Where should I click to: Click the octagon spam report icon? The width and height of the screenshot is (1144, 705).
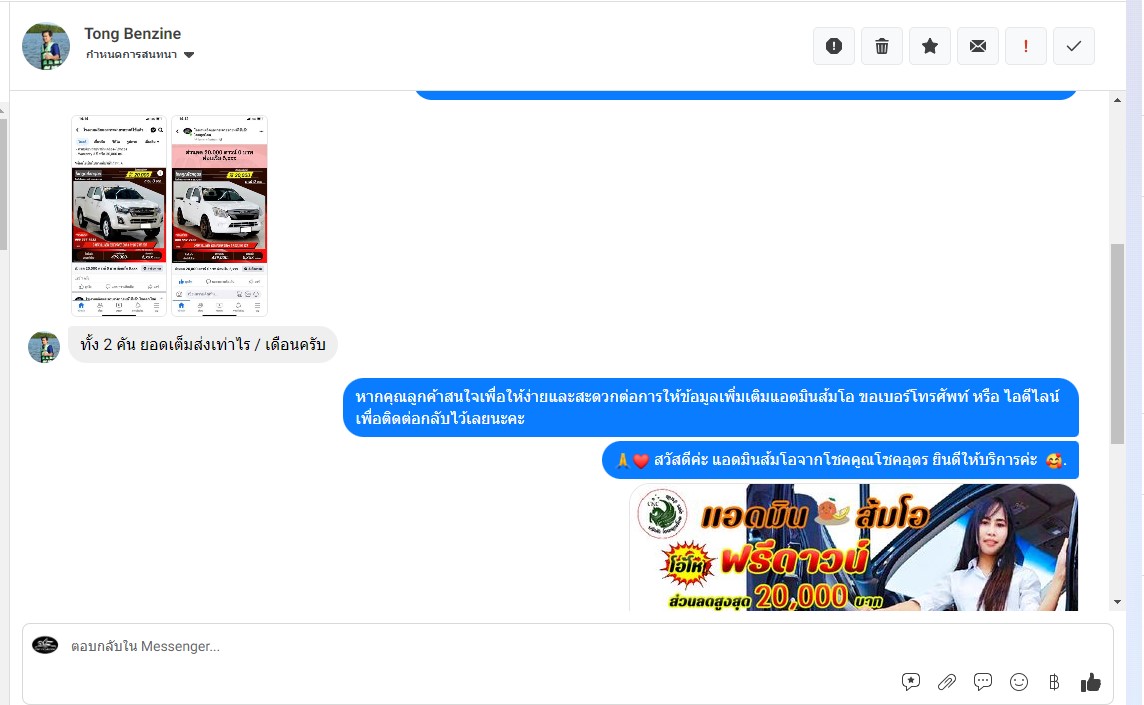[x=833, y=46]
